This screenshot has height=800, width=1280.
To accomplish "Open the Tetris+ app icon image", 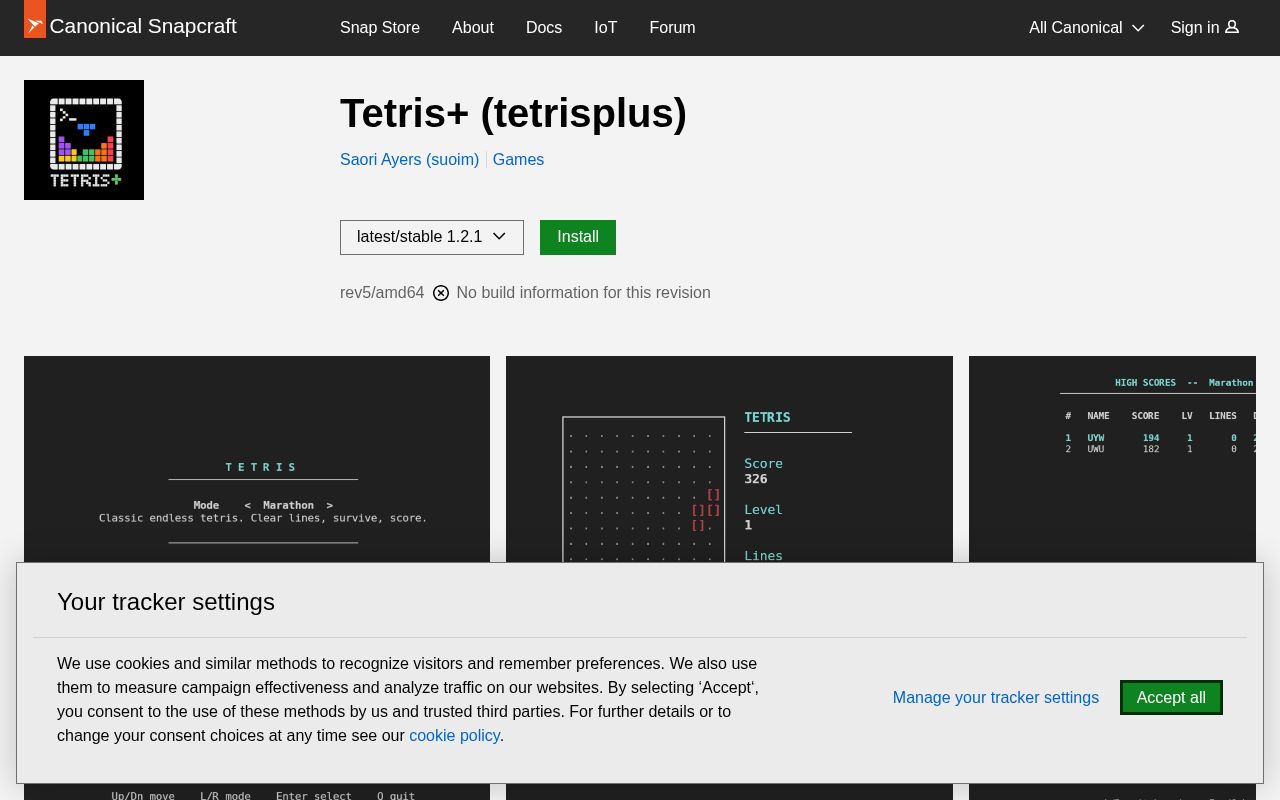I will click(84, 140).
